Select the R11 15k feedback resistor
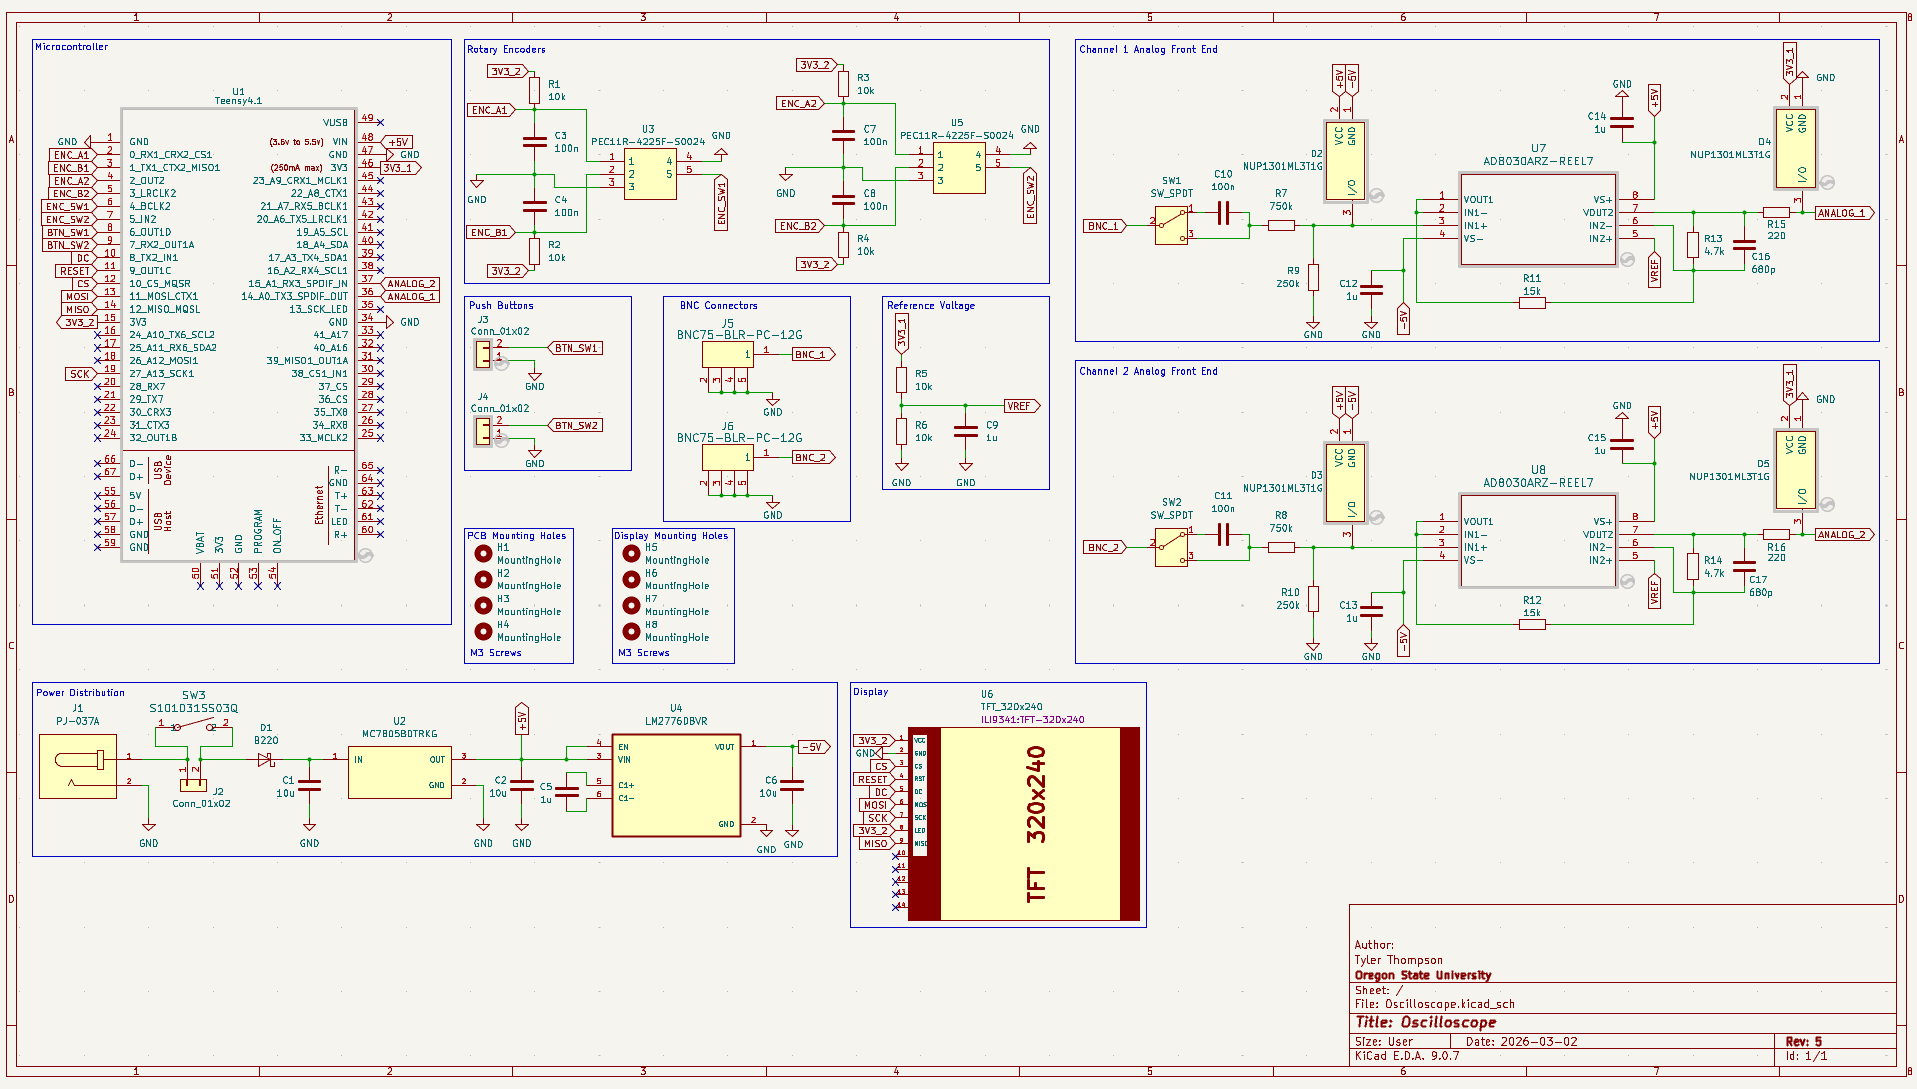 1532,302
